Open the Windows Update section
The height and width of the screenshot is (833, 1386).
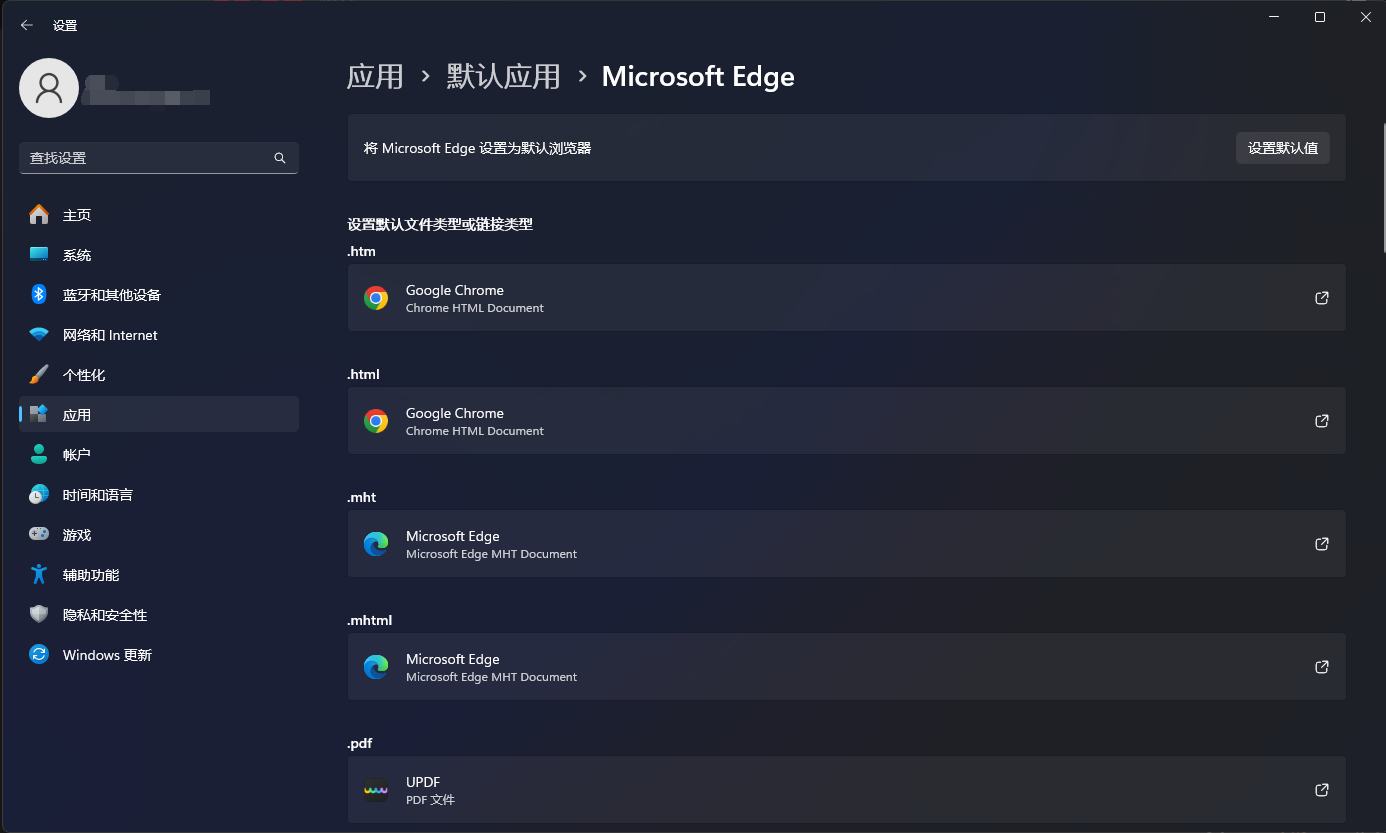coord(107,655)
